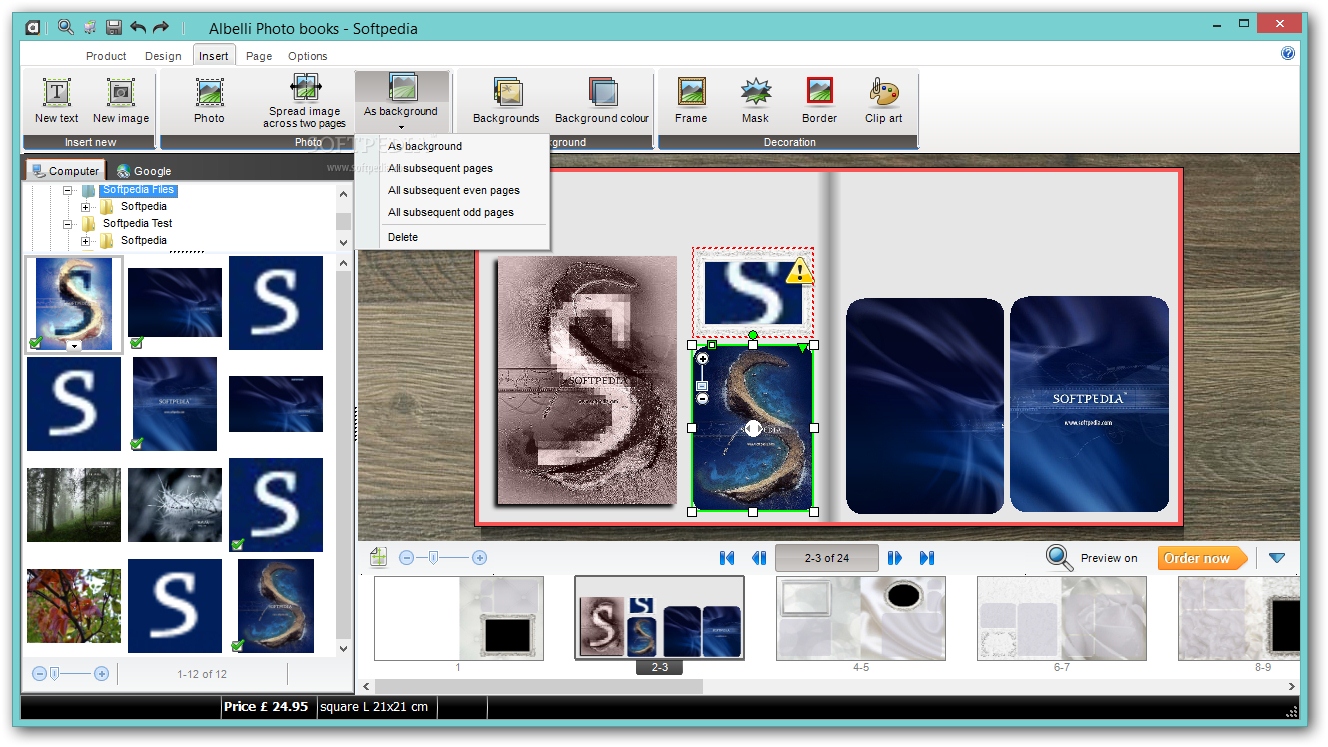Insert a New image frame

click(121, 92)
